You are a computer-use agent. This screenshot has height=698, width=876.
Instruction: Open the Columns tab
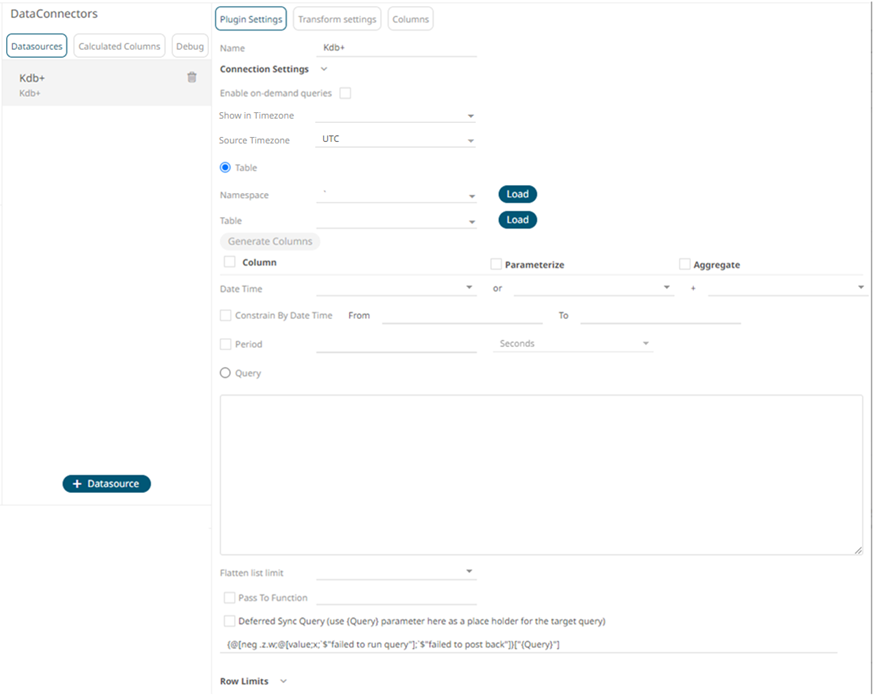click(410, 19)
